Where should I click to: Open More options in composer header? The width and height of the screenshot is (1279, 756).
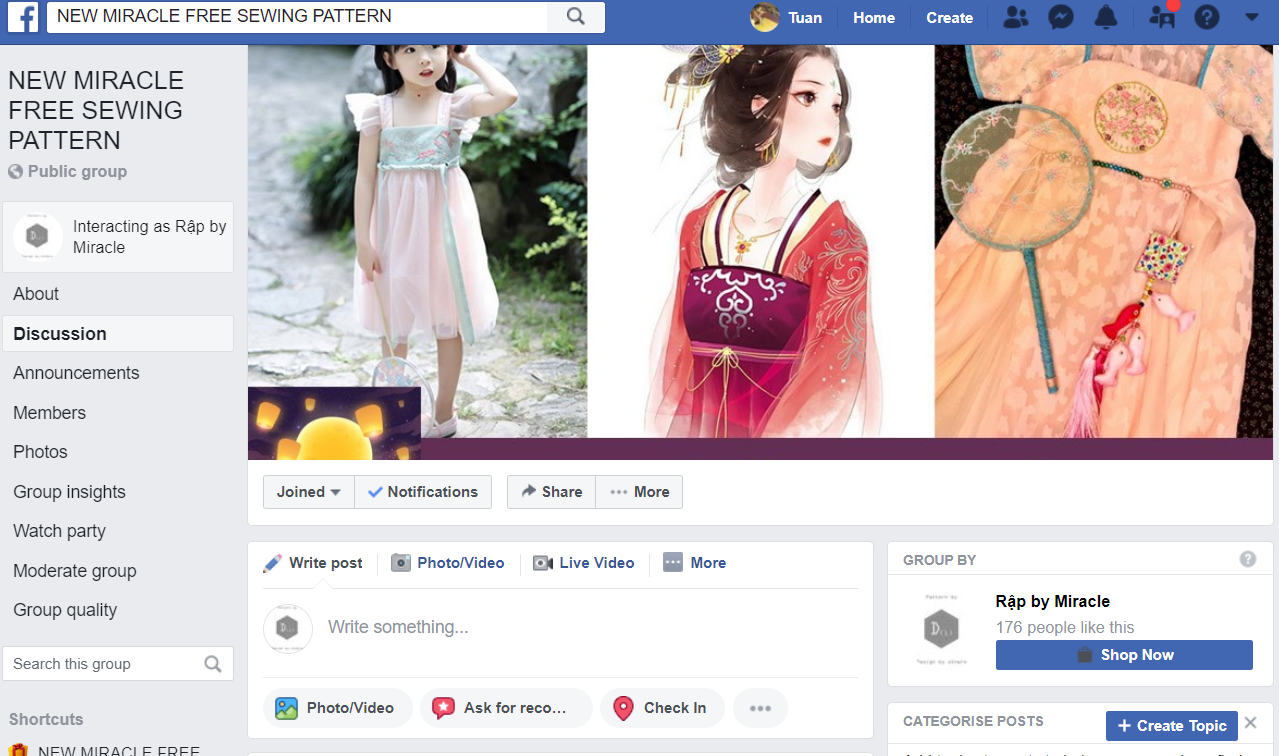(695, 563)
